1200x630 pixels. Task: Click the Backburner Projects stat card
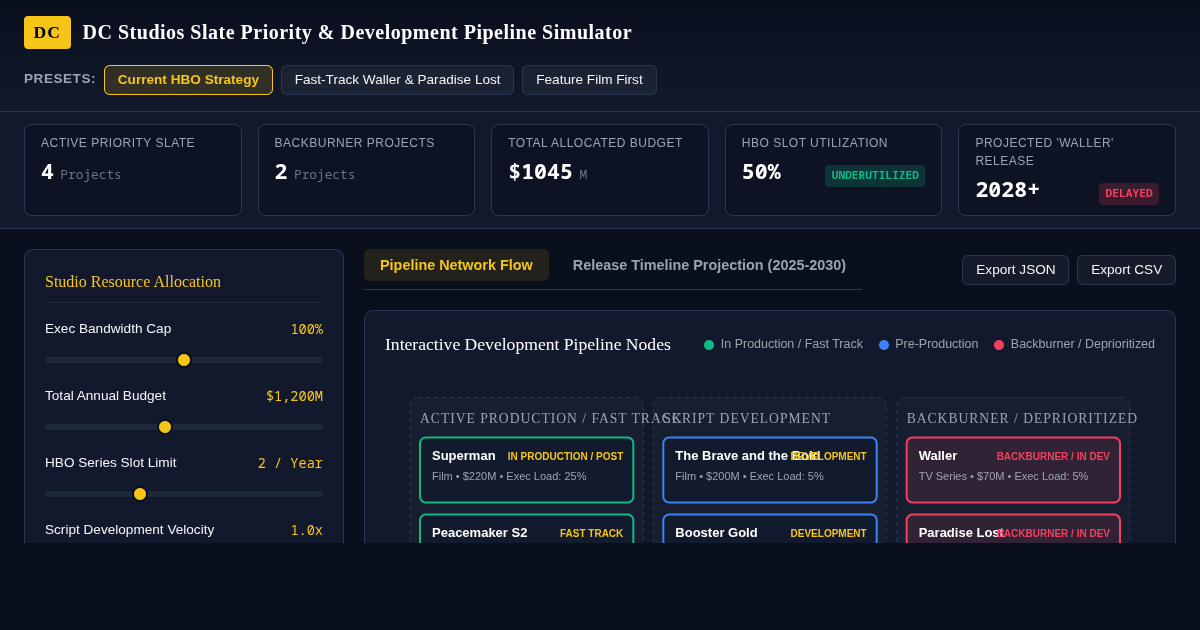point(366,170)
